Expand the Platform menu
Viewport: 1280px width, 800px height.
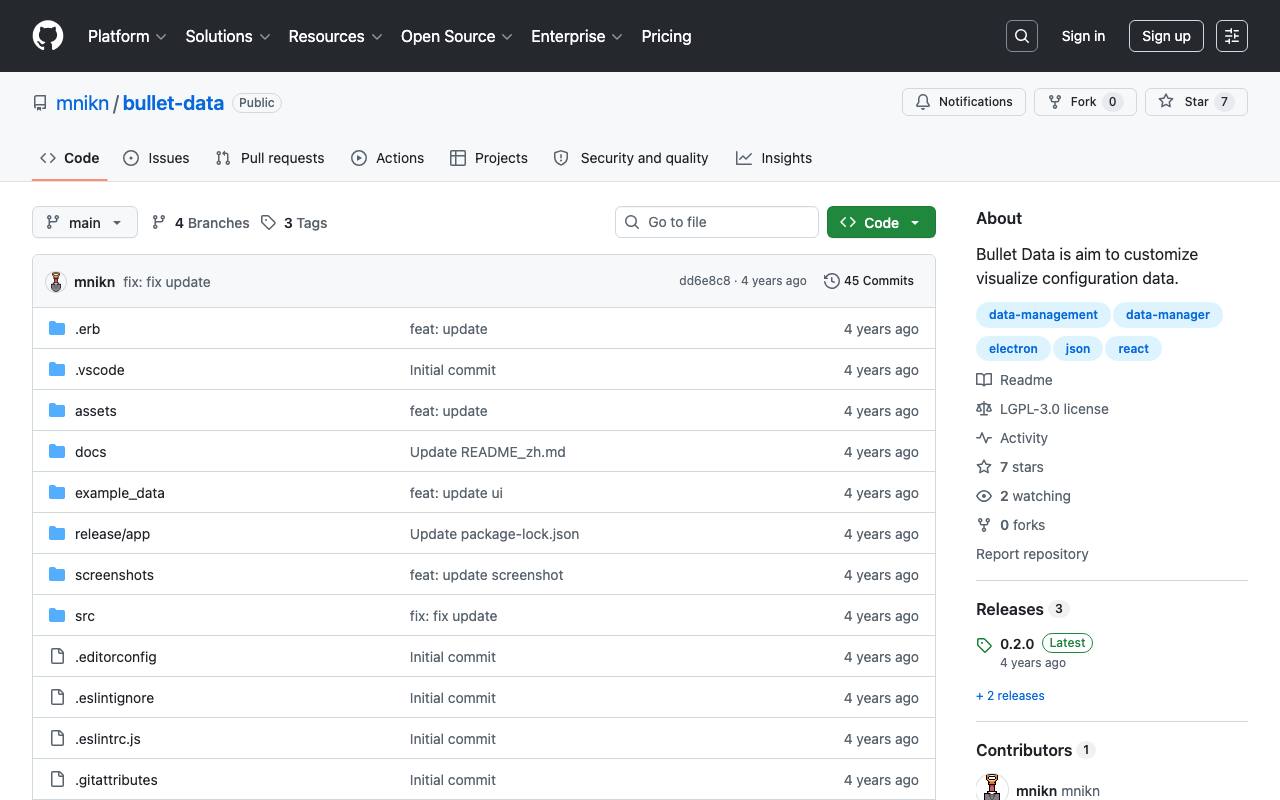(x=127, y=36)
